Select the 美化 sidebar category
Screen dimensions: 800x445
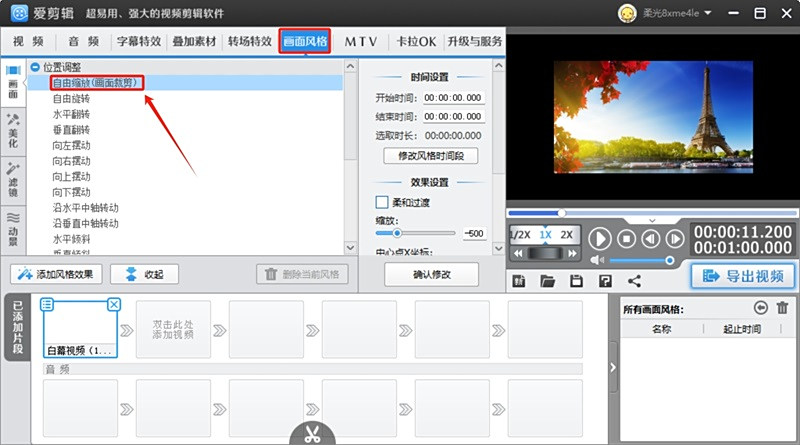click(13, 131)
